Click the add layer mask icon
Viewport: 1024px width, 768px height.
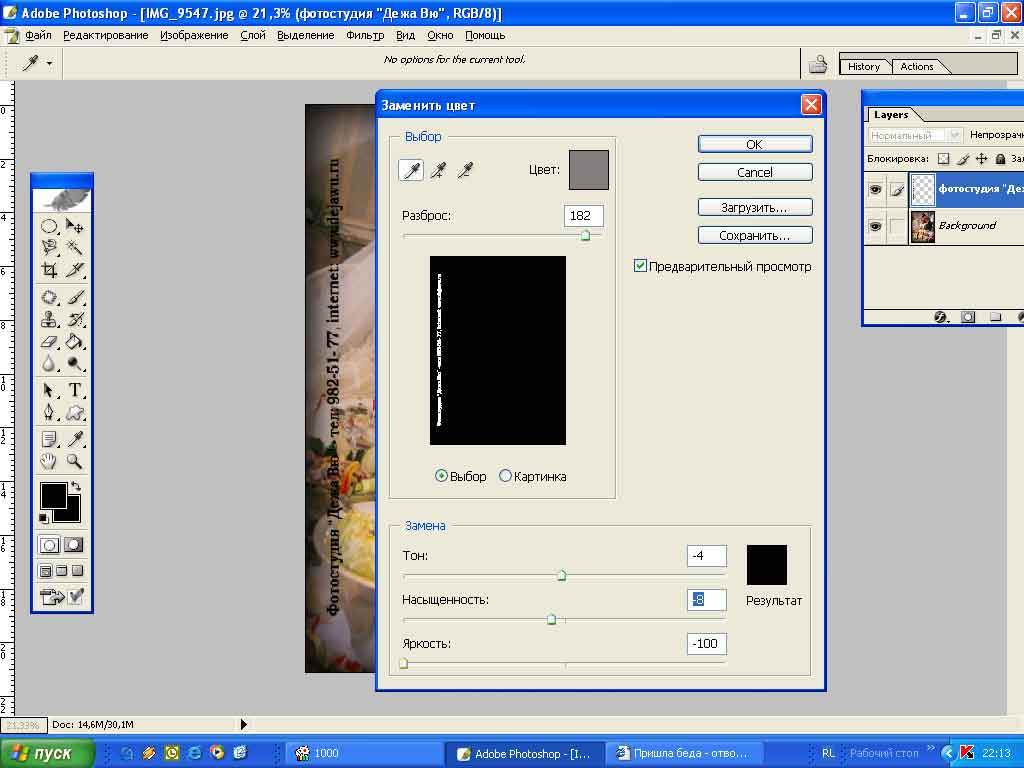click(968, 317)
